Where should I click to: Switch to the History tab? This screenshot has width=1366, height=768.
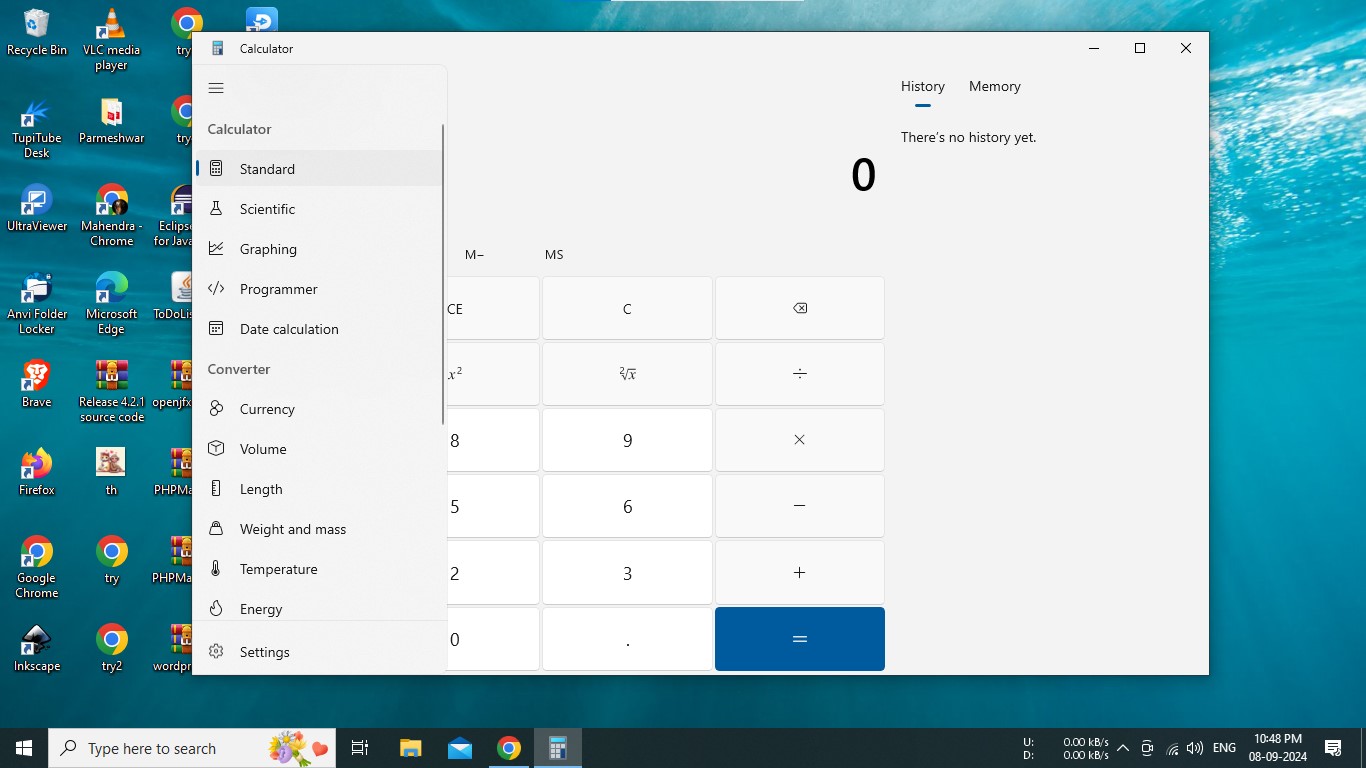tap(922, 87)
